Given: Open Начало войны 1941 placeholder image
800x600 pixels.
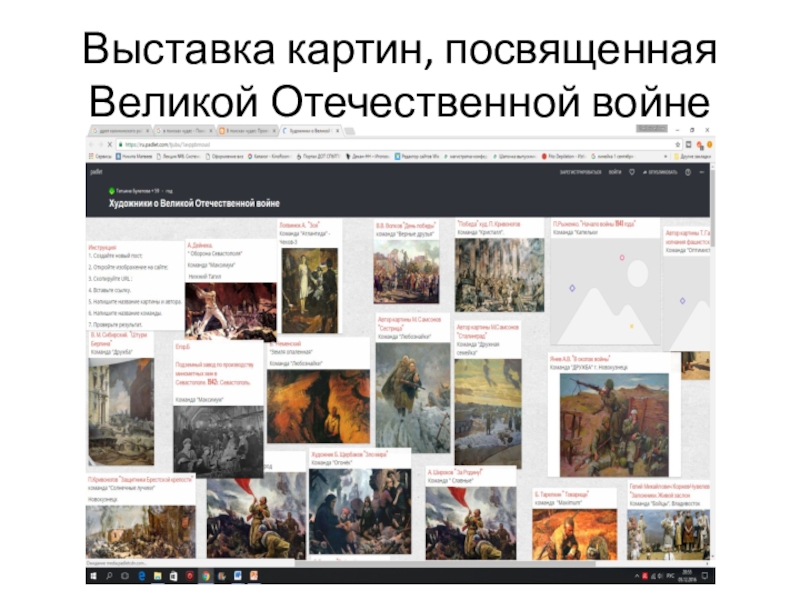Looking at the screenshot, I should click(605, 292).
